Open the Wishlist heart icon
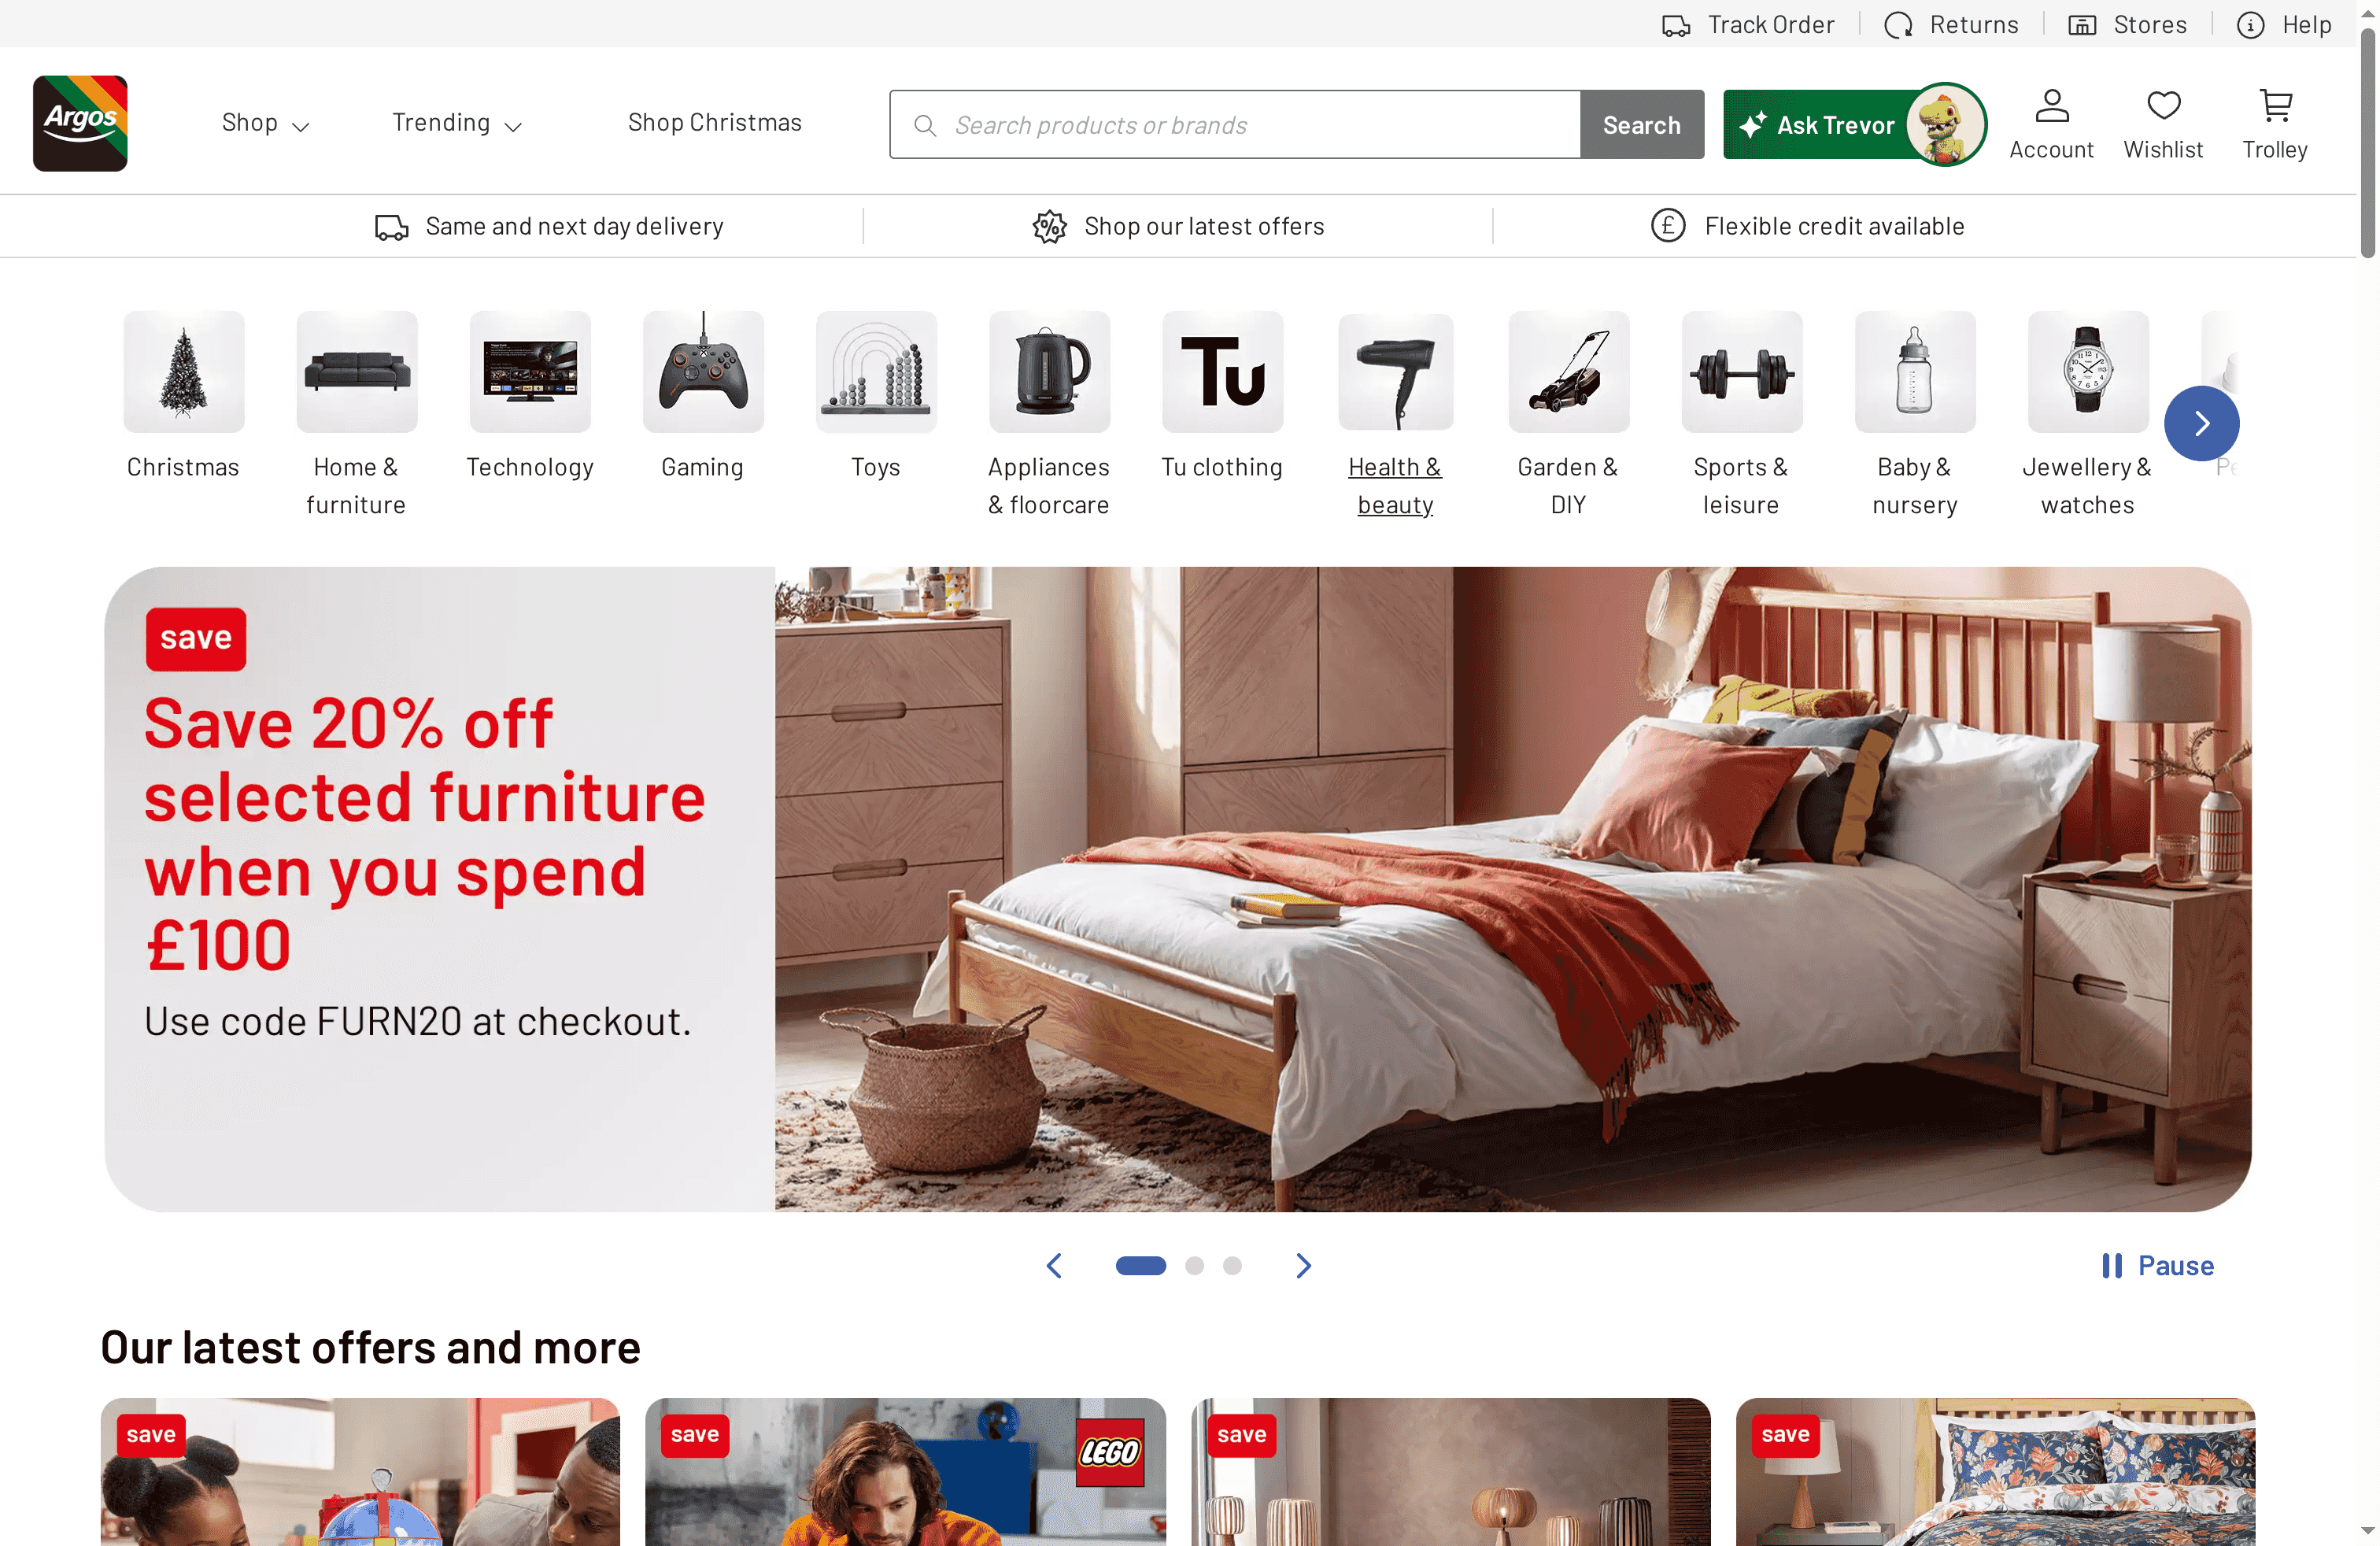The width and height of the screenshot is (2380, 1546). 2164,106
